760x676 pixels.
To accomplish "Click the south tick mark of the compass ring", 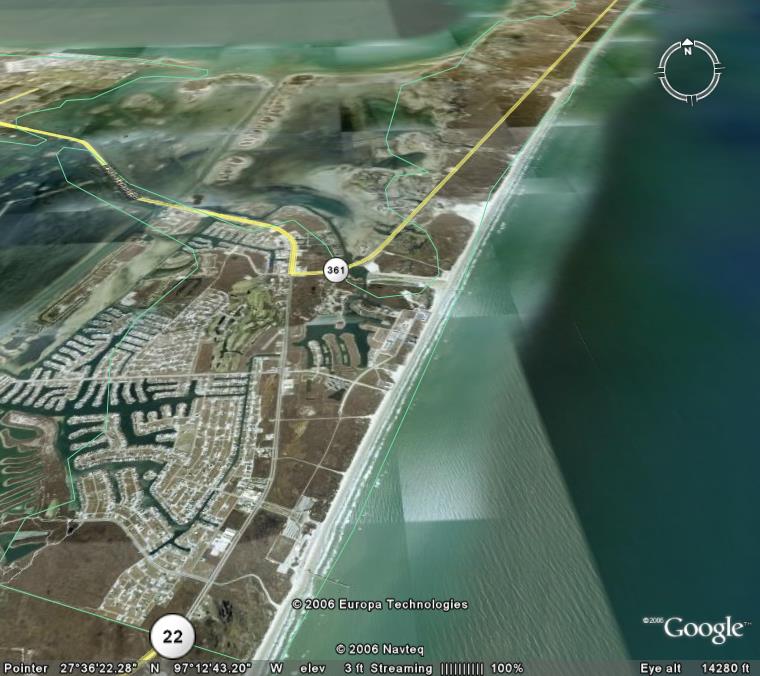I will tap(688, 99).
